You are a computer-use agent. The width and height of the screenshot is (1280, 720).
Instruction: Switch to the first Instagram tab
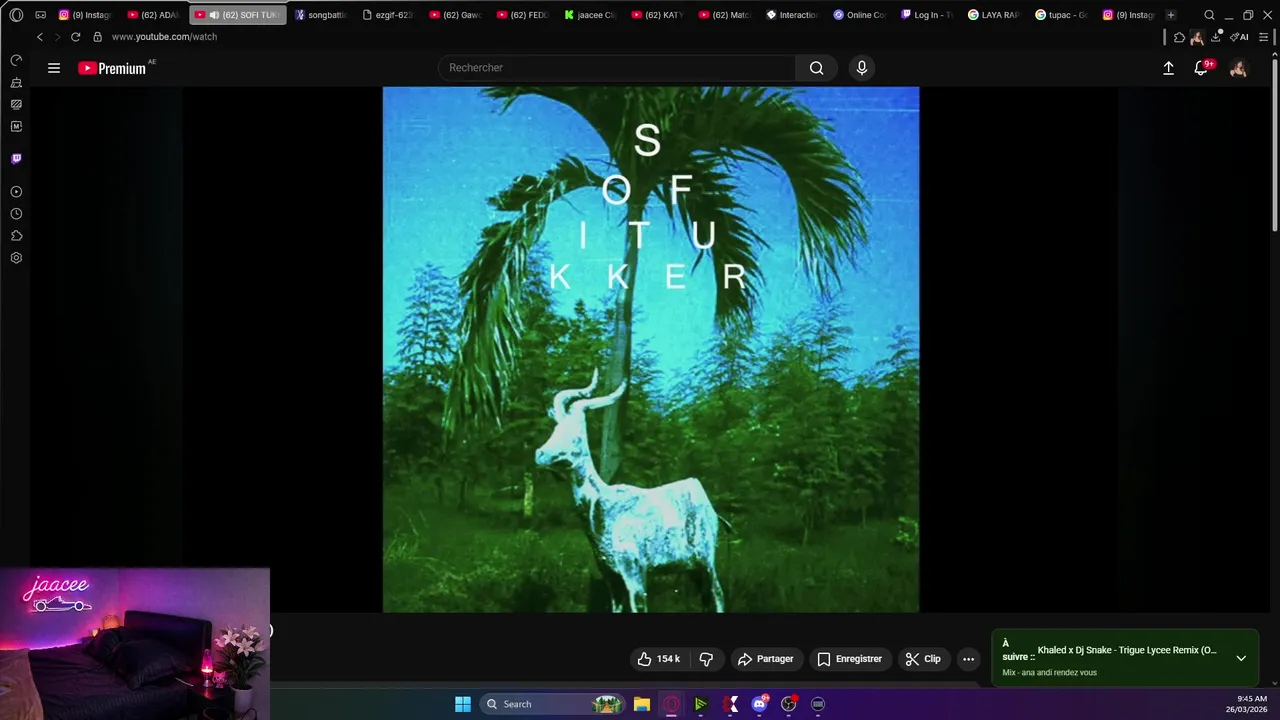pyautogui.click(x=85, y=15)
